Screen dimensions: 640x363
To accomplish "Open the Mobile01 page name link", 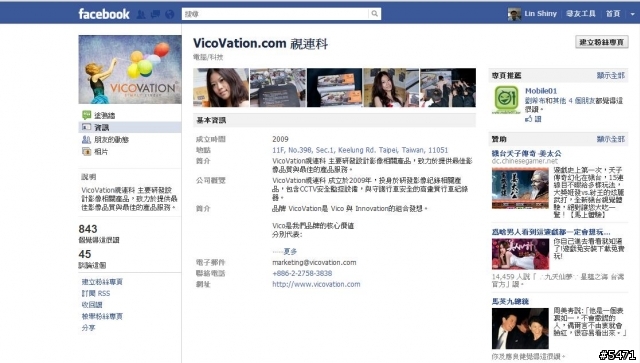I will pyautogui.click(x=541, y=91).
